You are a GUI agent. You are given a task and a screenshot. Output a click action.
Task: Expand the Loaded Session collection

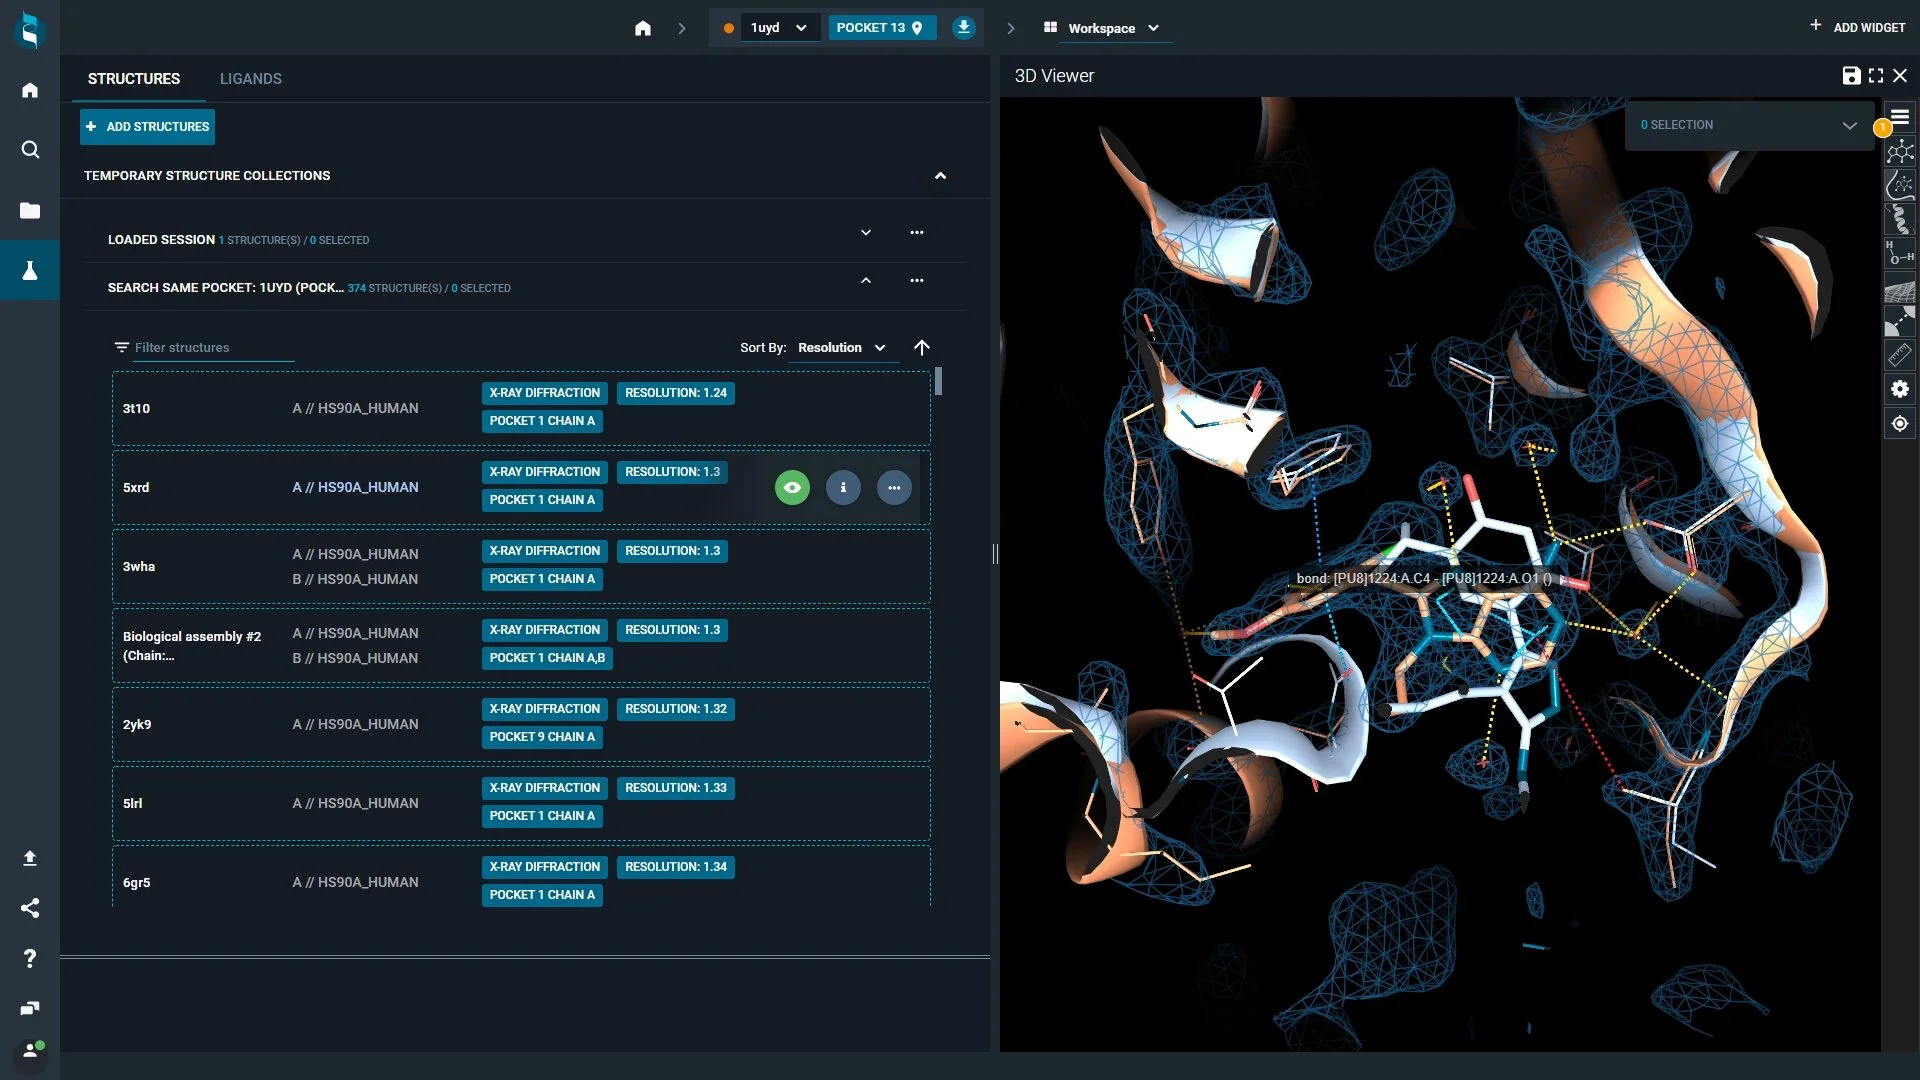(x=866, y=233)
